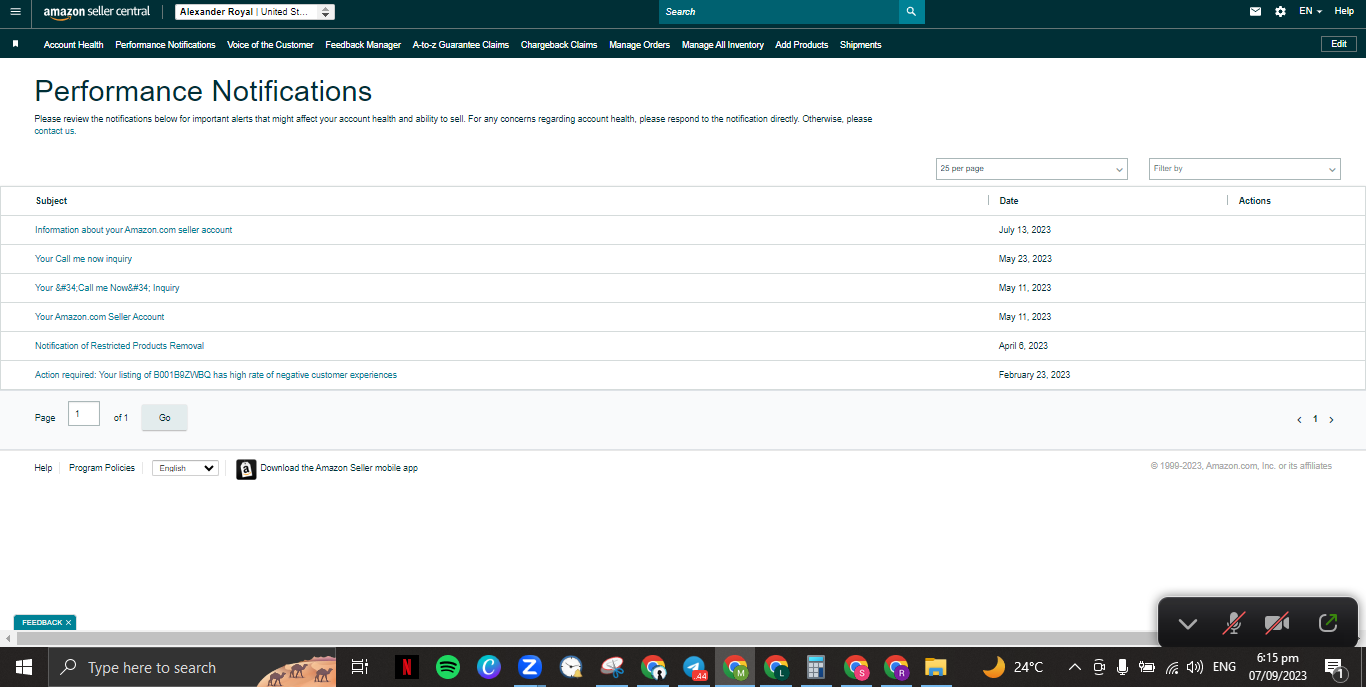The height and width of the screenshot is (687, 1366).
Task: Click the bookmark flag icon in the nav bar
Action: click(x=15, y=45)
